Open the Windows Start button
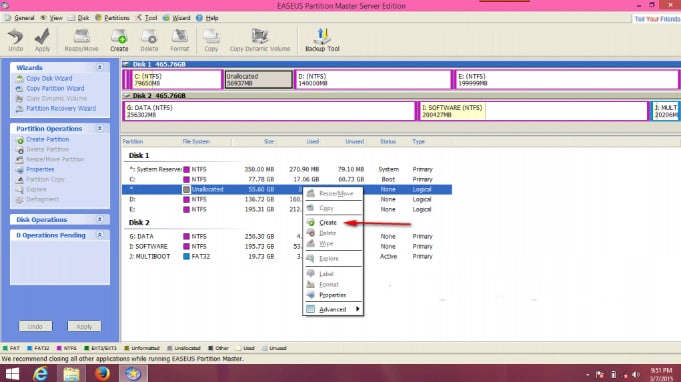The width and height of the screenshot is (681, 382). coord(12,373)
